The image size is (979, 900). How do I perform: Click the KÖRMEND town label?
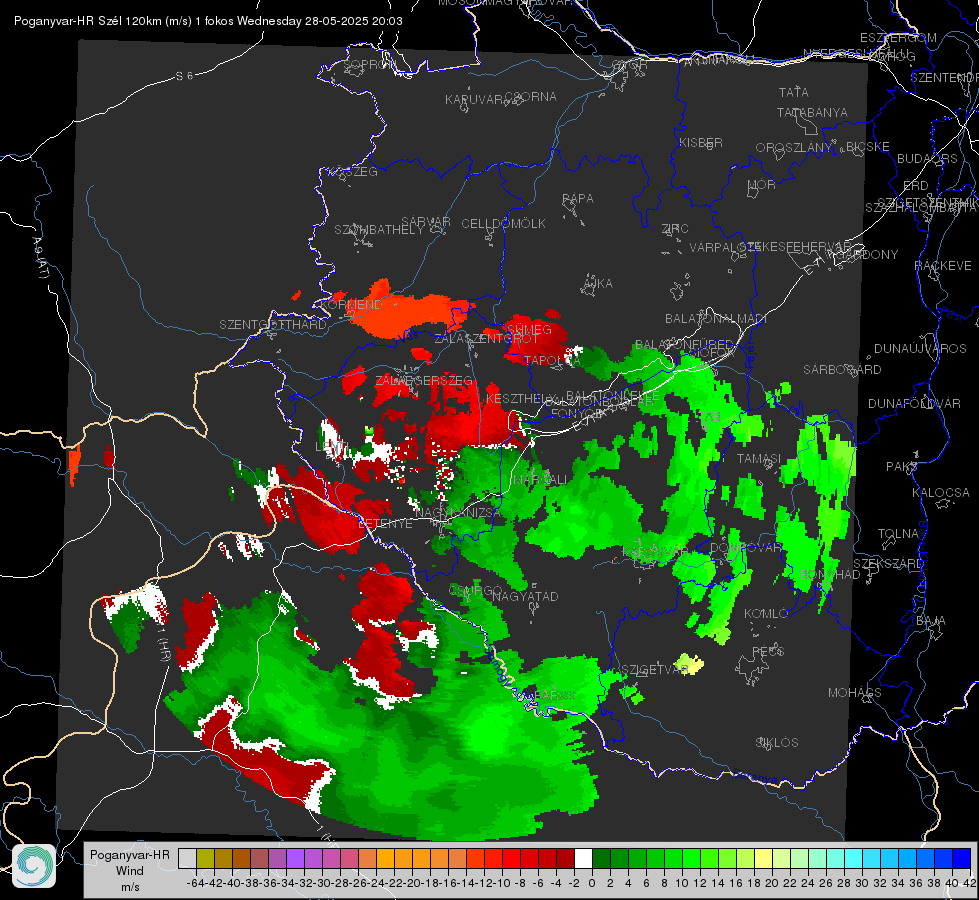[x=351, y=305]
